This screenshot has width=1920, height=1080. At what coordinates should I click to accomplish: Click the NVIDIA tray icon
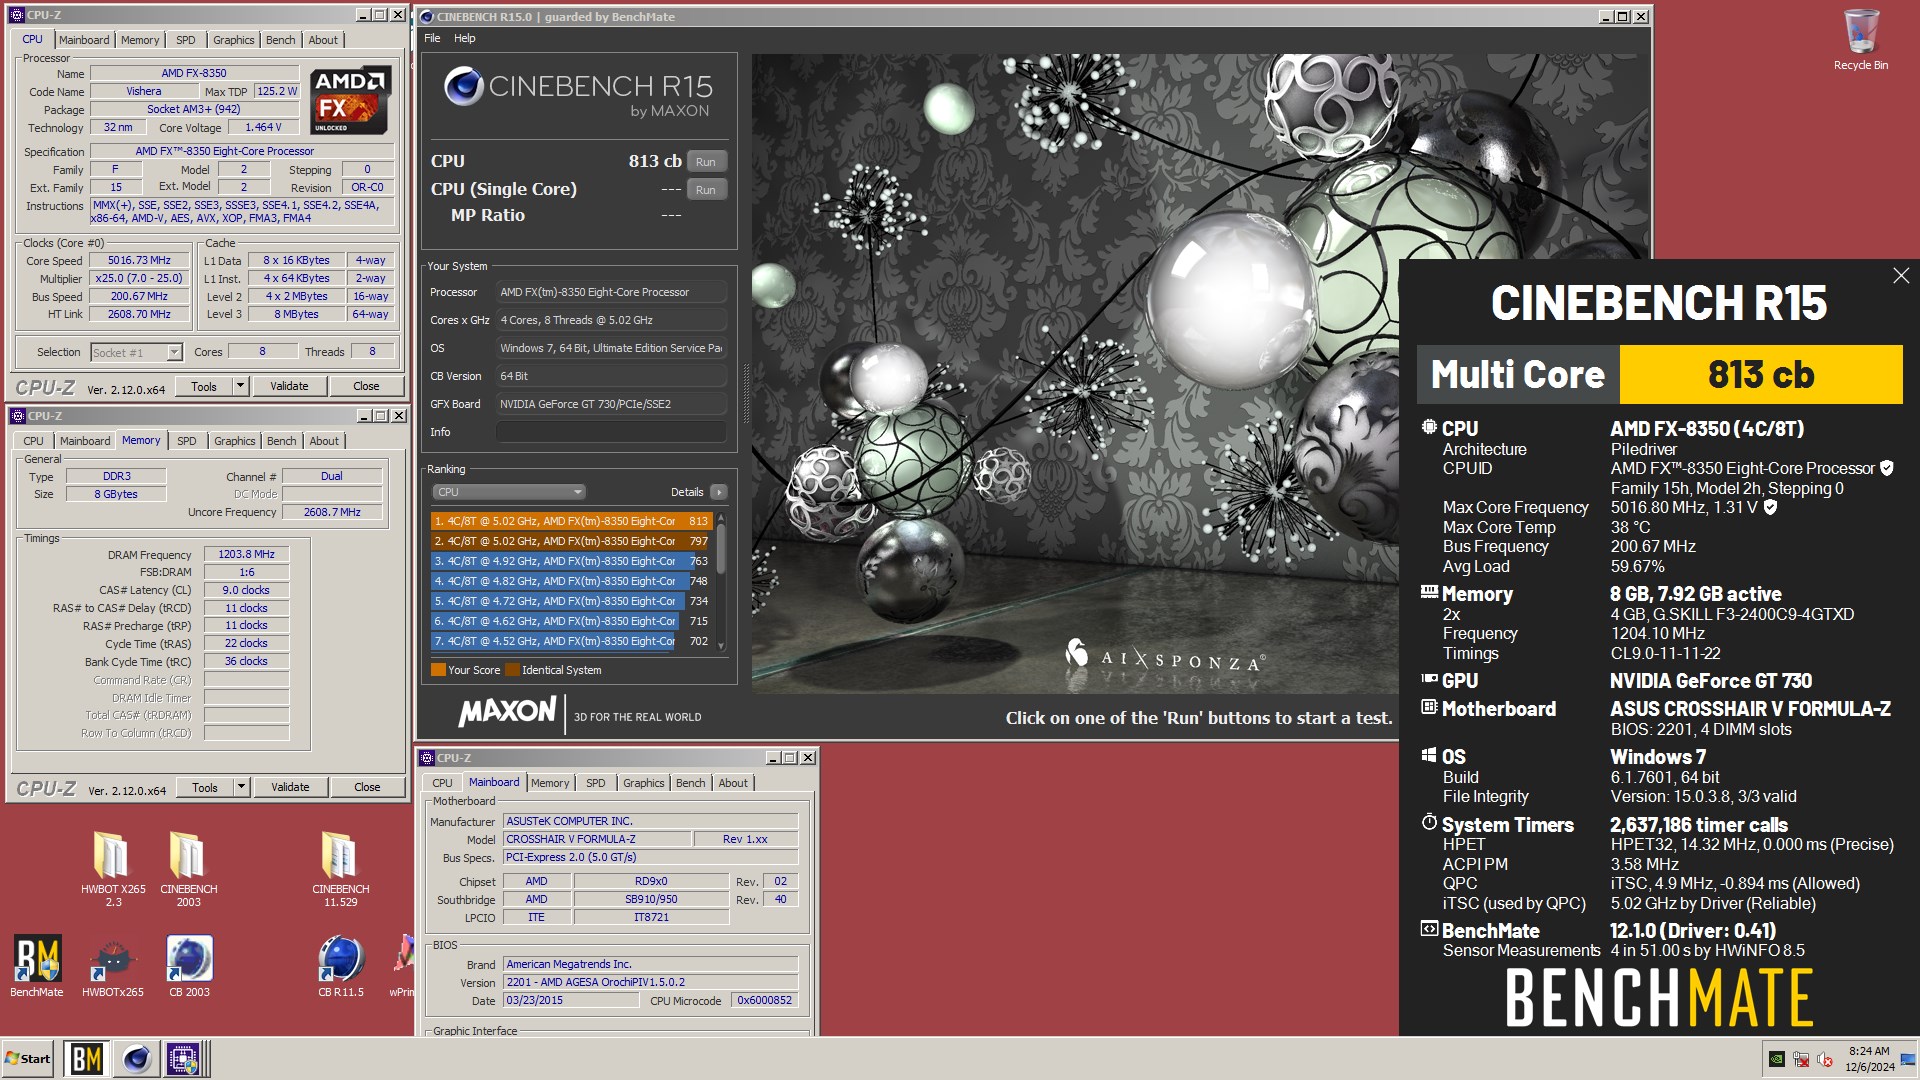1777,1059
